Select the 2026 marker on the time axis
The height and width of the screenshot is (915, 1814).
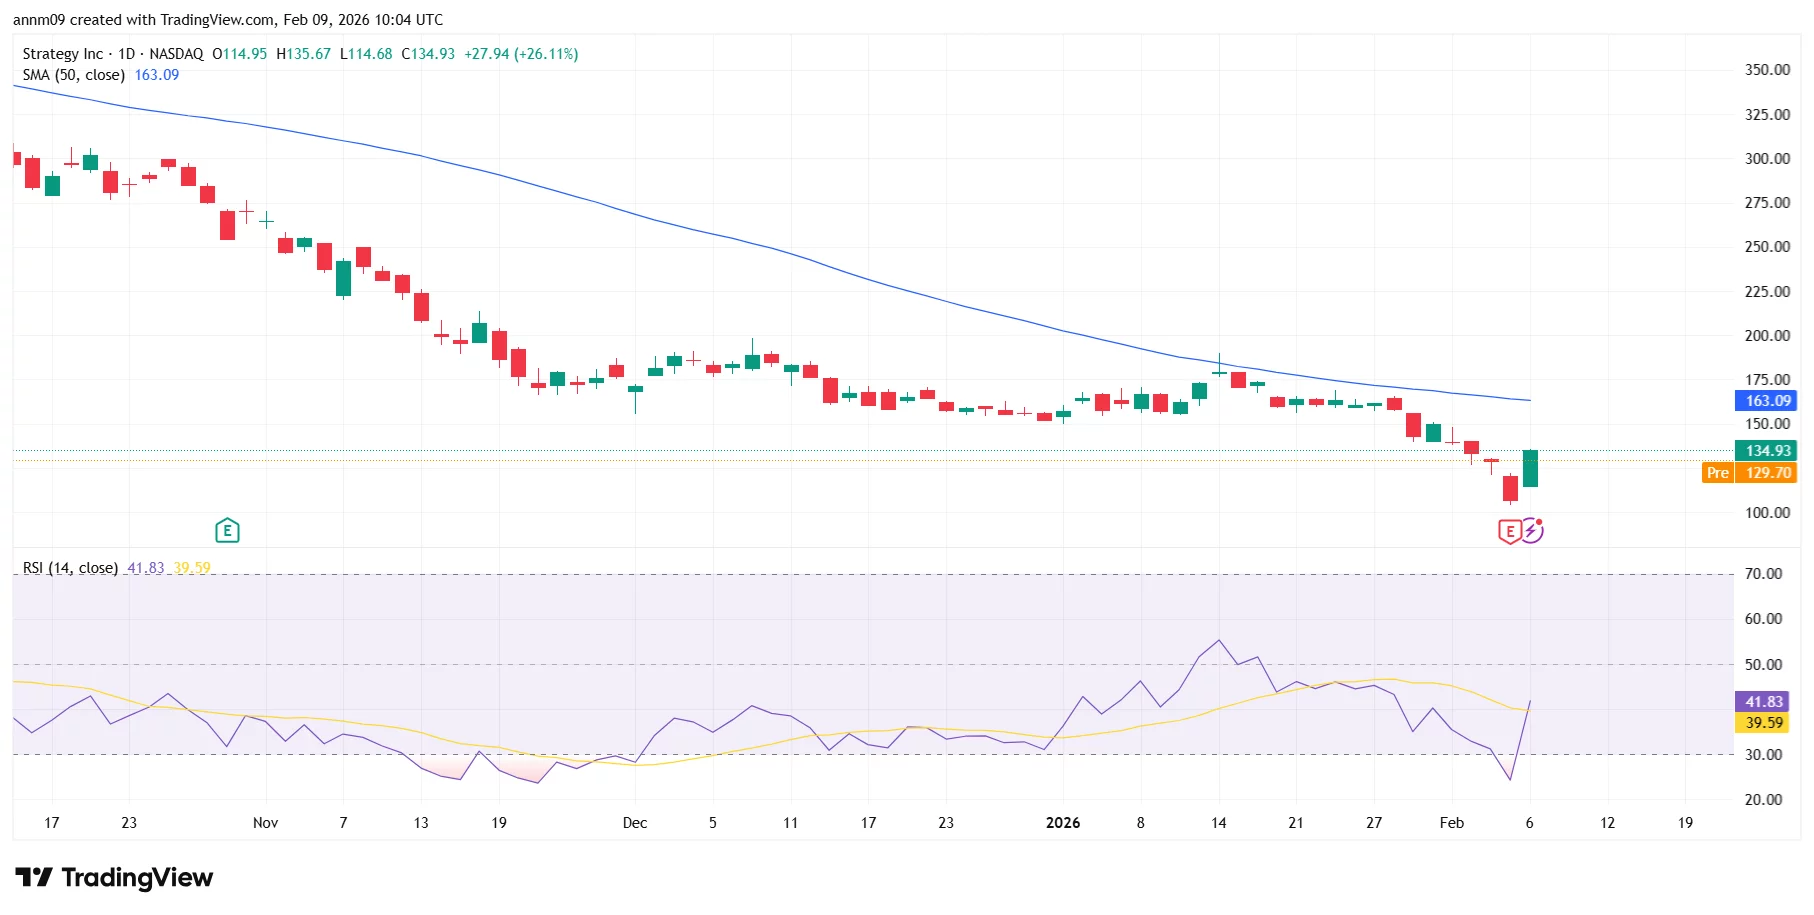click(x=1063, y=823)
